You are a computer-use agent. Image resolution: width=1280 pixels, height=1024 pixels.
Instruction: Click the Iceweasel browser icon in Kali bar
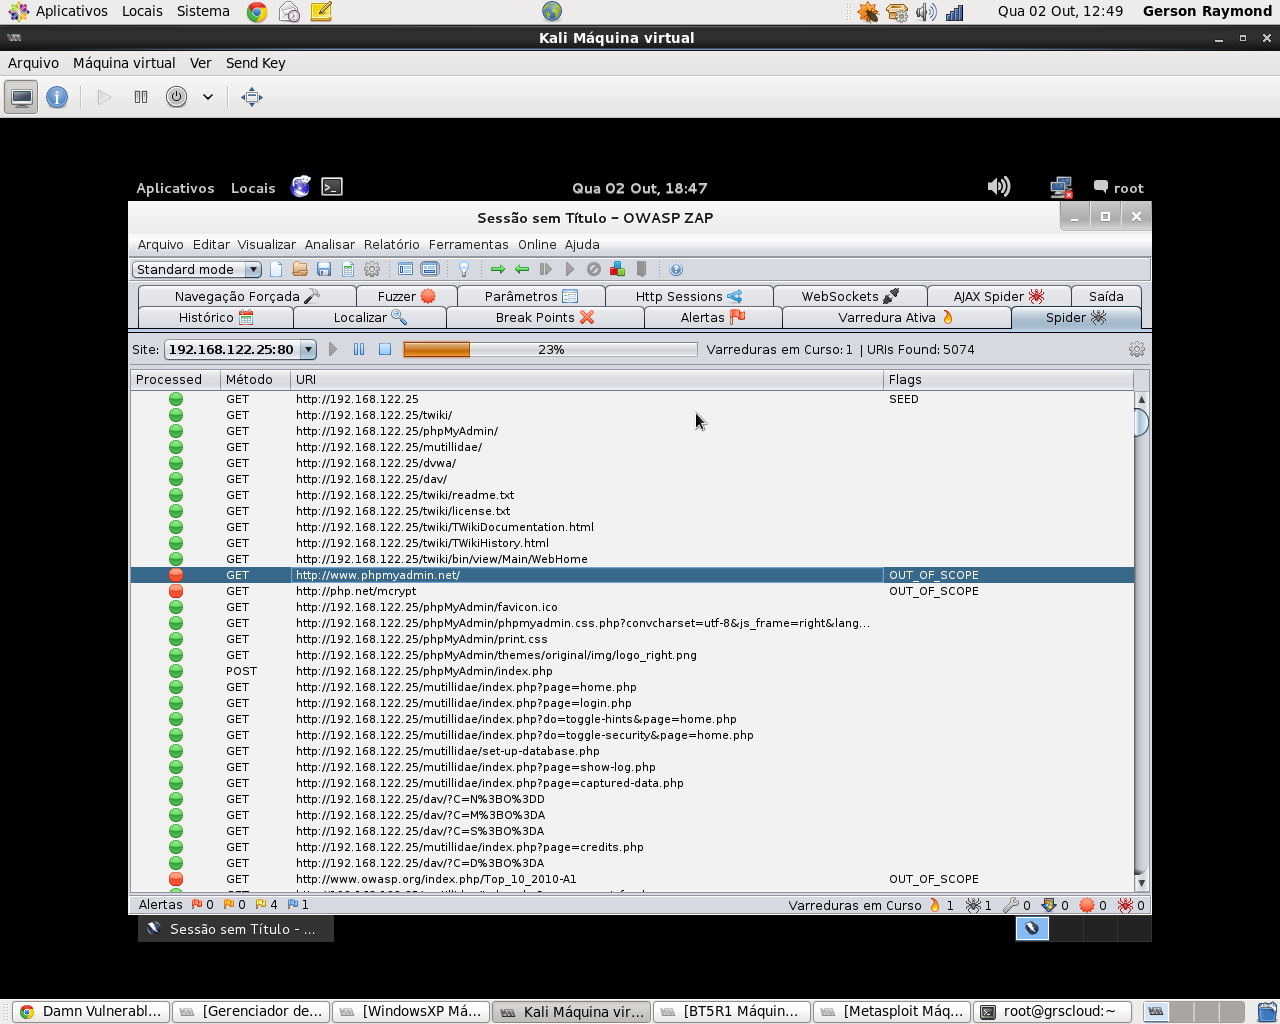(x=301, y=187)
